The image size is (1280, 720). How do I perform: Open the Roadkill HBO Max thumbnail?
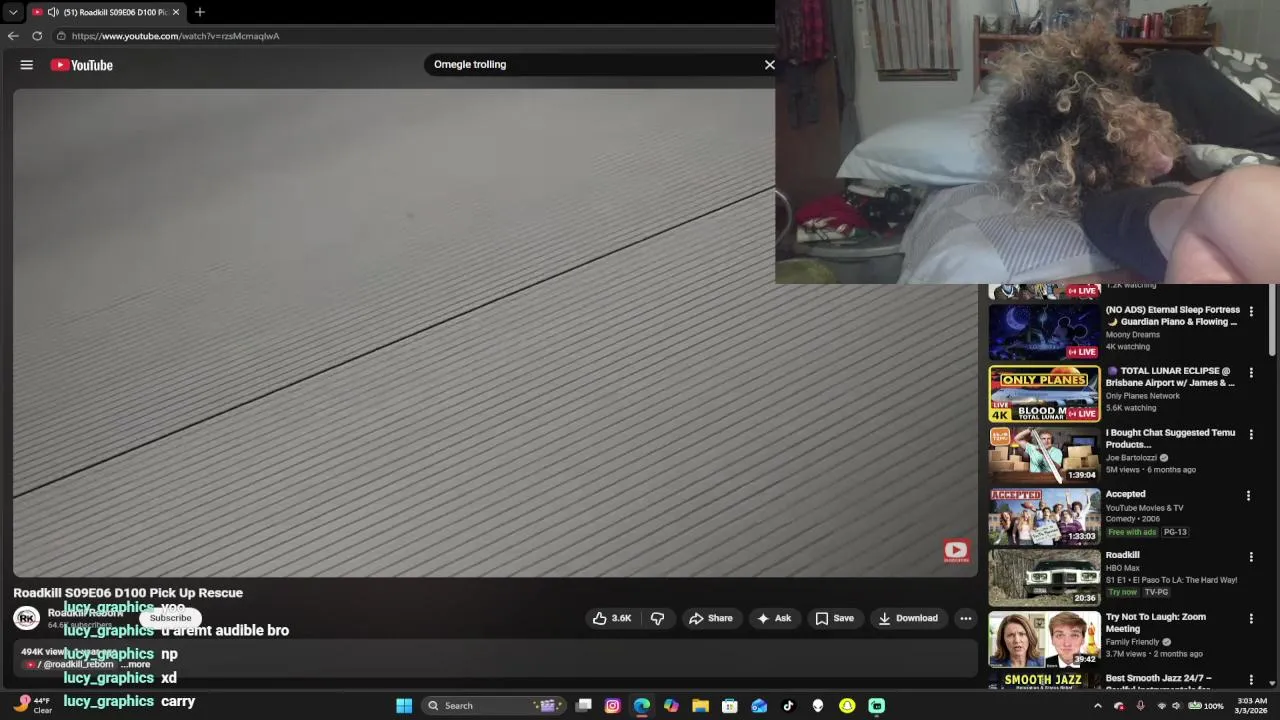[x=1044, y=577]
